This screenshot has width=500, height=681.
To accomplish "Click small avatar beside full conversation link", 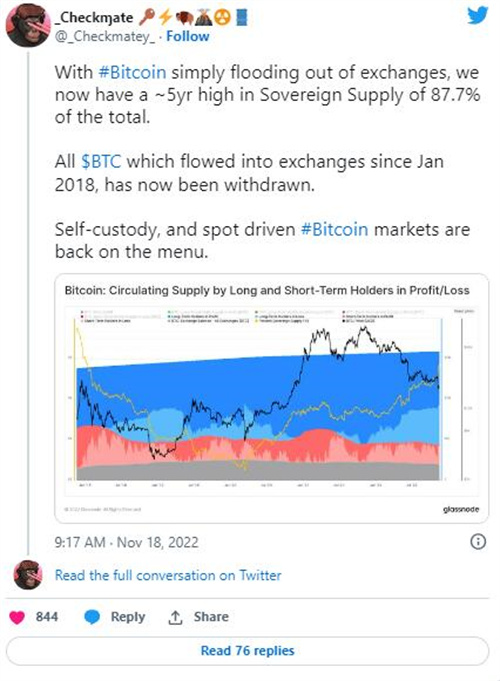I will point(28,575).
